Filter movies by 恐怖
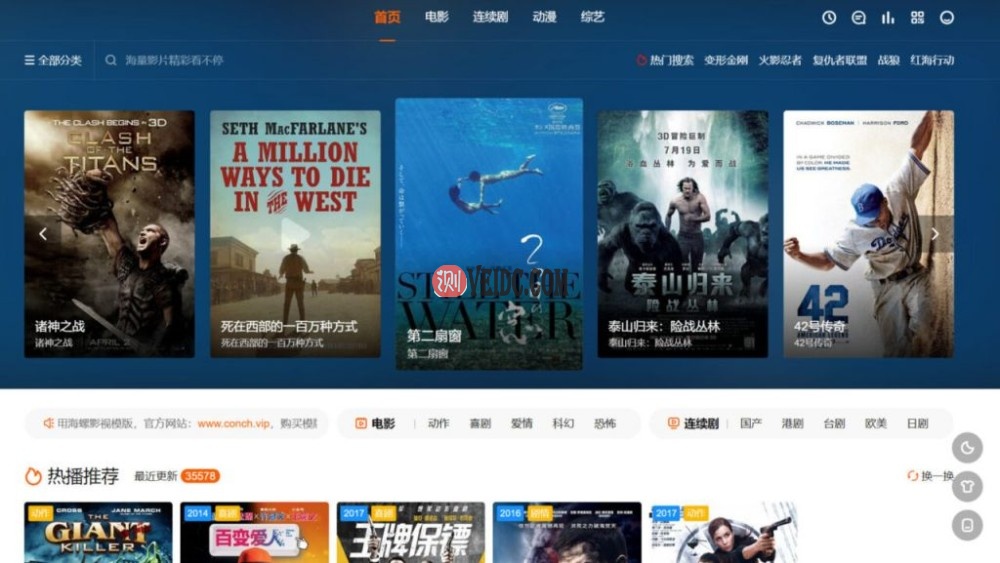The width and height of the screenshot is (1000, 563). click(605, 423)
